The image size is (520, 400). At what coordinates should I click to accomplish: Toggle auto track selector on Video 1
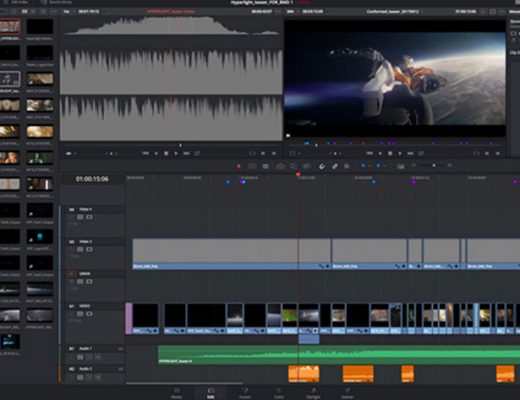coord(80,314)
